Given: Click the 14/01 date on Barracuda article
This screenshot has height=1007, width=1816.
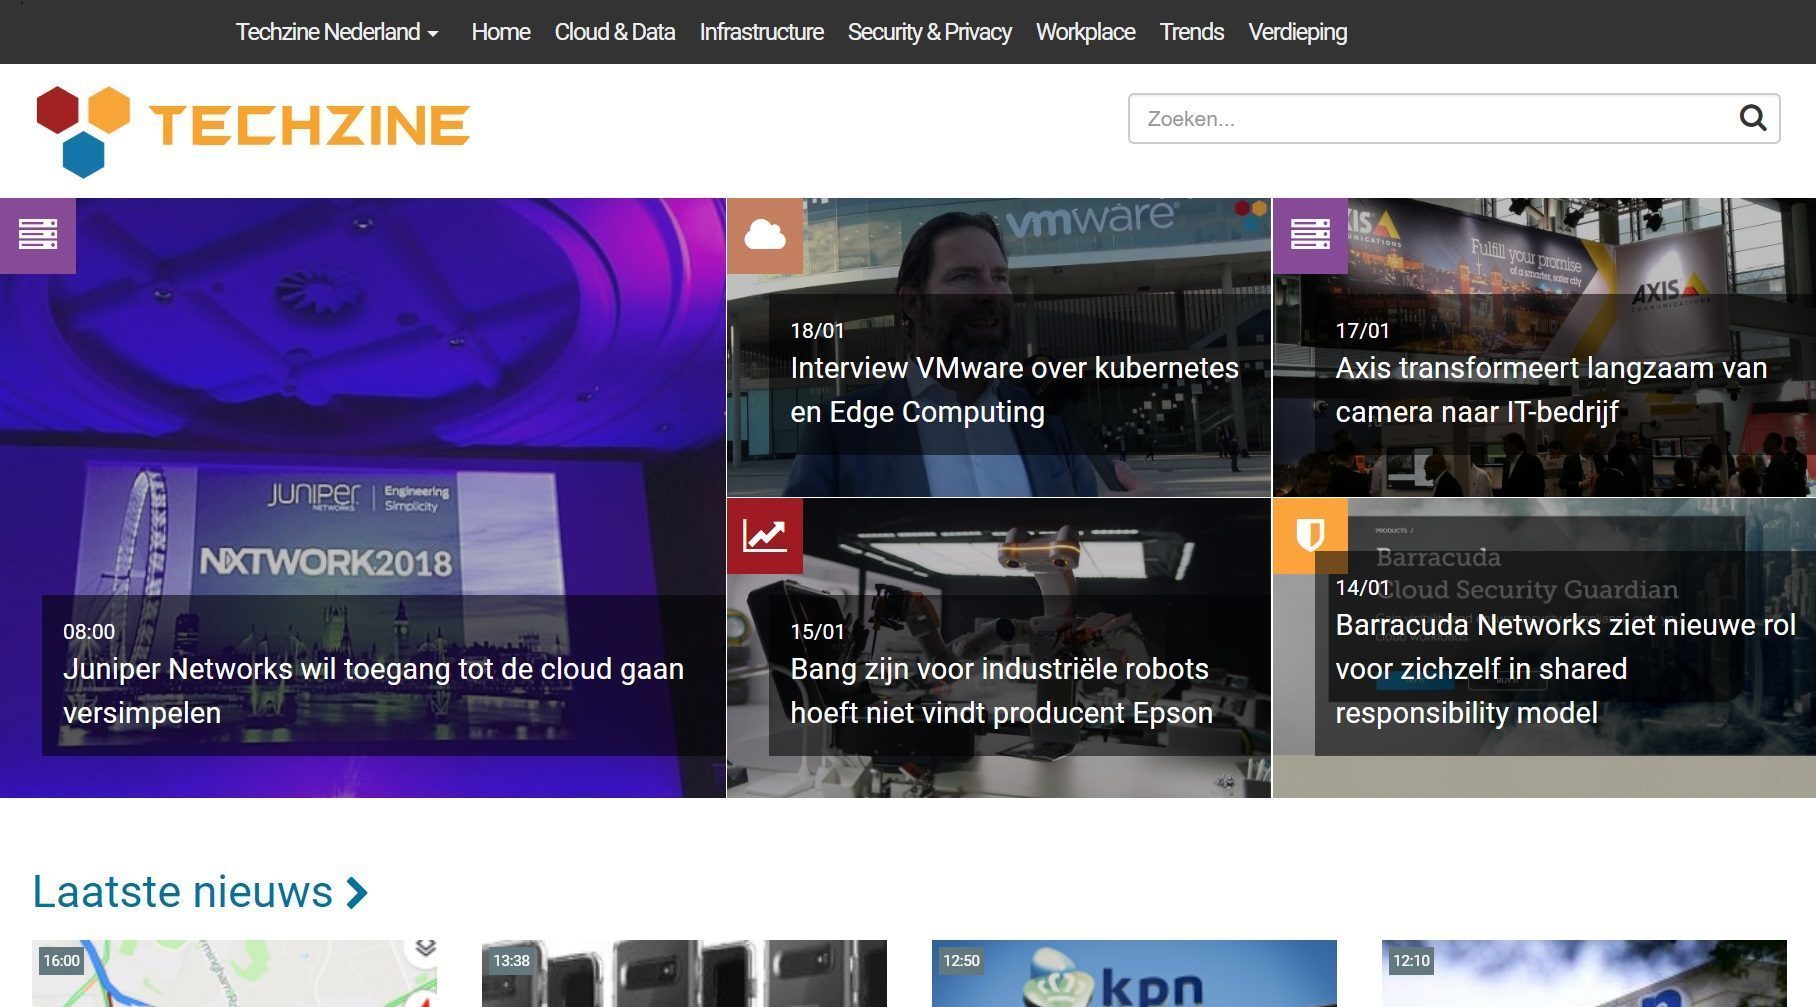Looking at the screenshot, I should pos(1362,588).
